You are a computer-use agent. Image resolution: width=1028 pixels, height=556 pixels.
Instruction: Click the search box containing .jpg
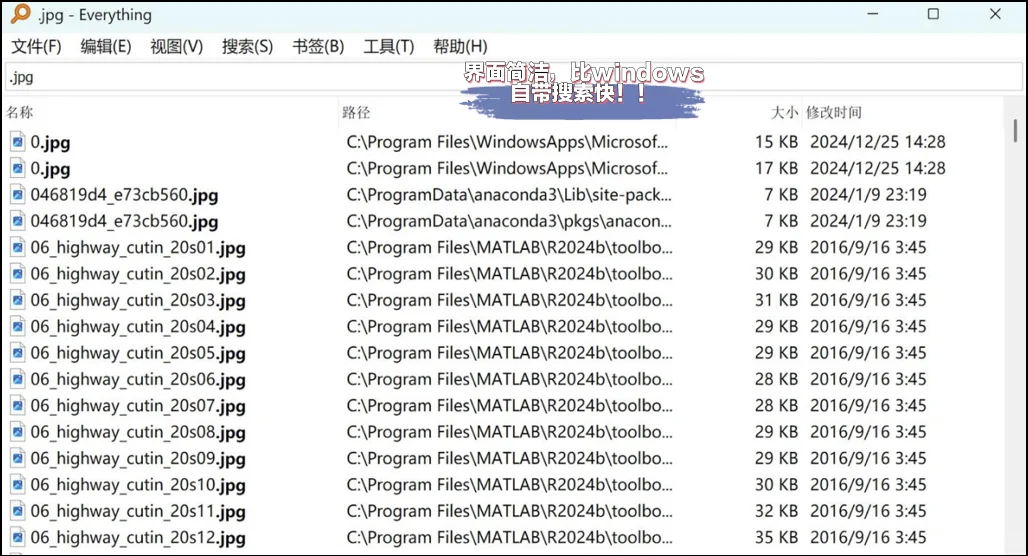tap(514, 77)
